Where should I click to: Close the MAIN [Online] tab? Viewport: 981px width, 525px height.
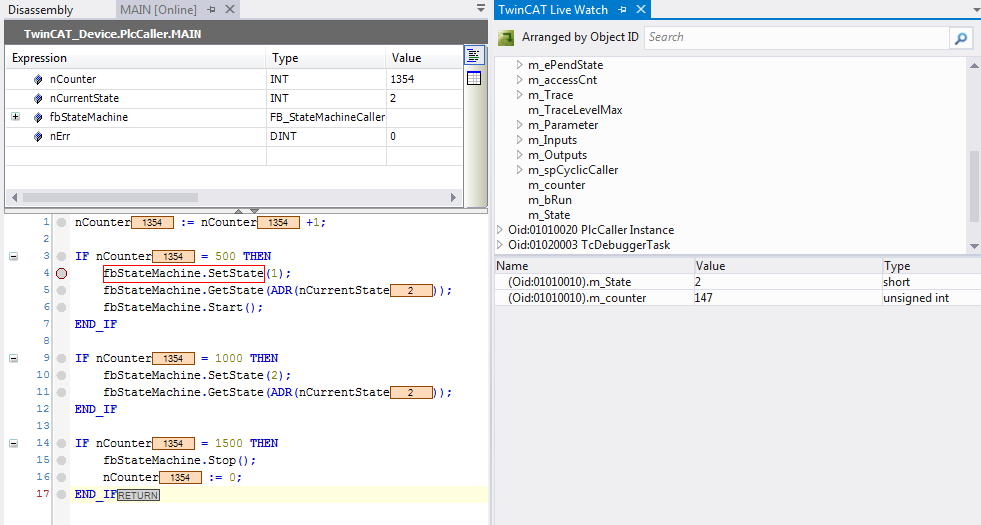pos(230,9)
